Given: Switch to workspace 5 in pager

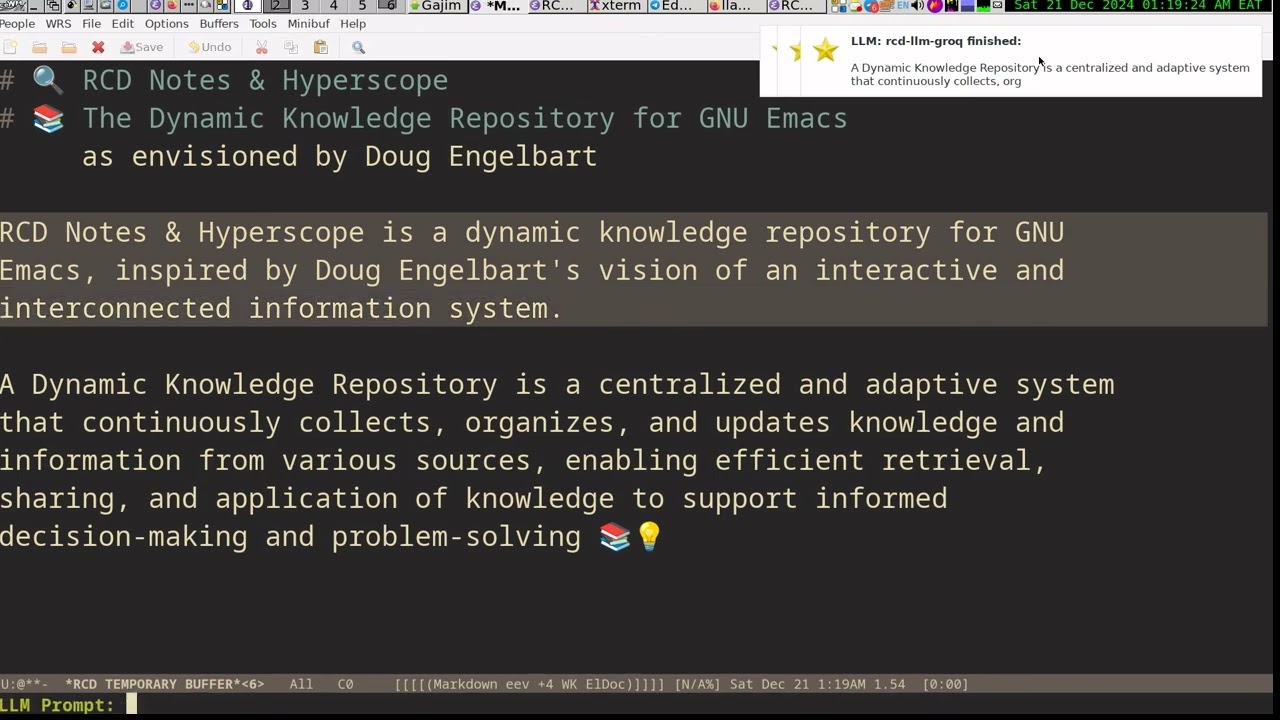Looking at the screenshot, I should 362,6.
